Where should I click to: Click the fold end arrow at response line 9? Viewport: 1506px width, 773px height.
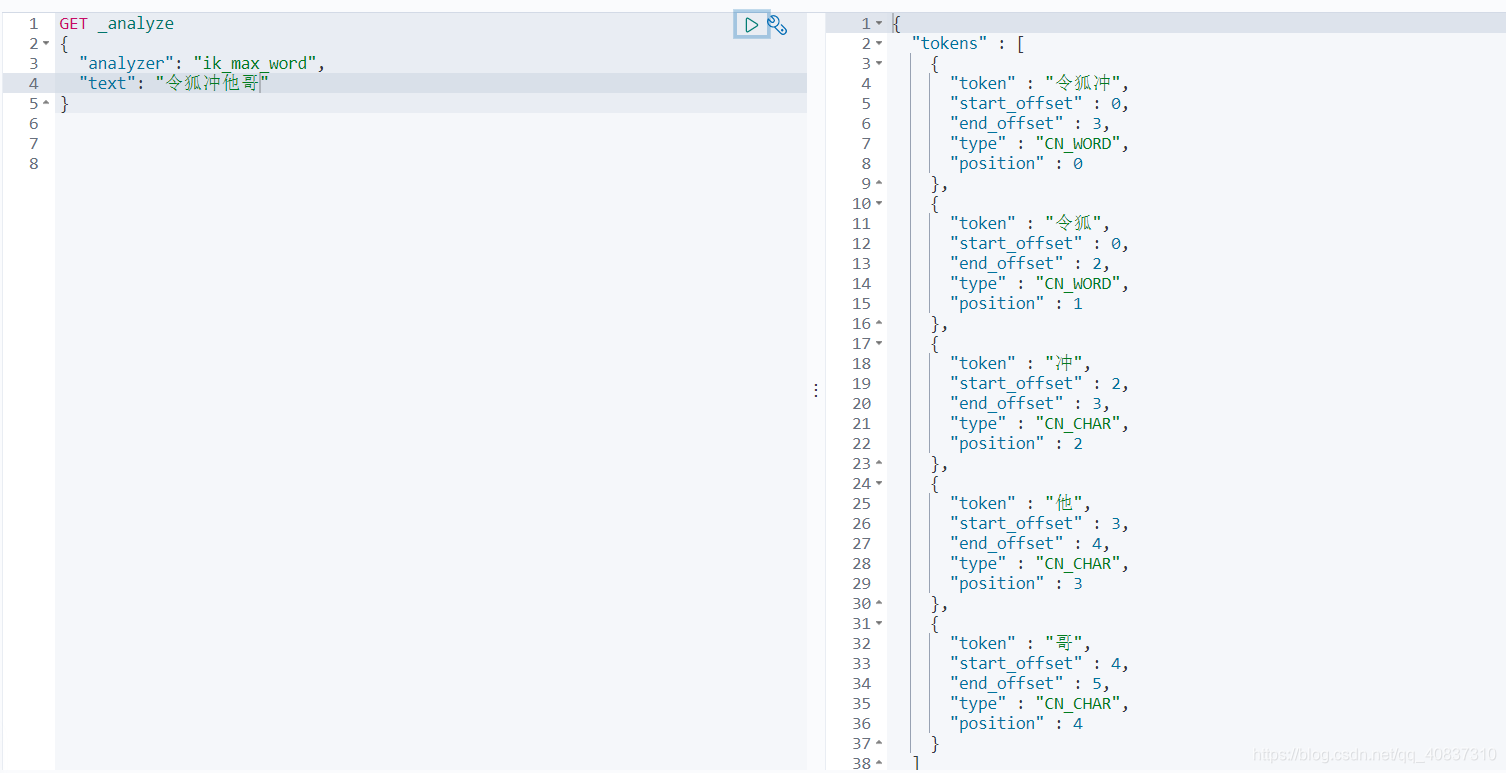pos(879,184)
